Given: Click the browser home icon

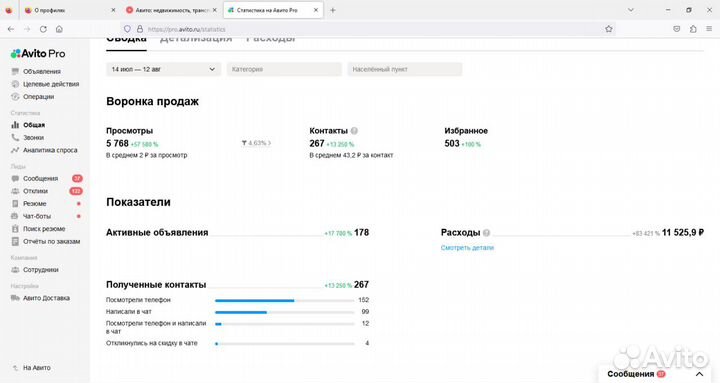Looking at the screenshot, I should point(59,29).
